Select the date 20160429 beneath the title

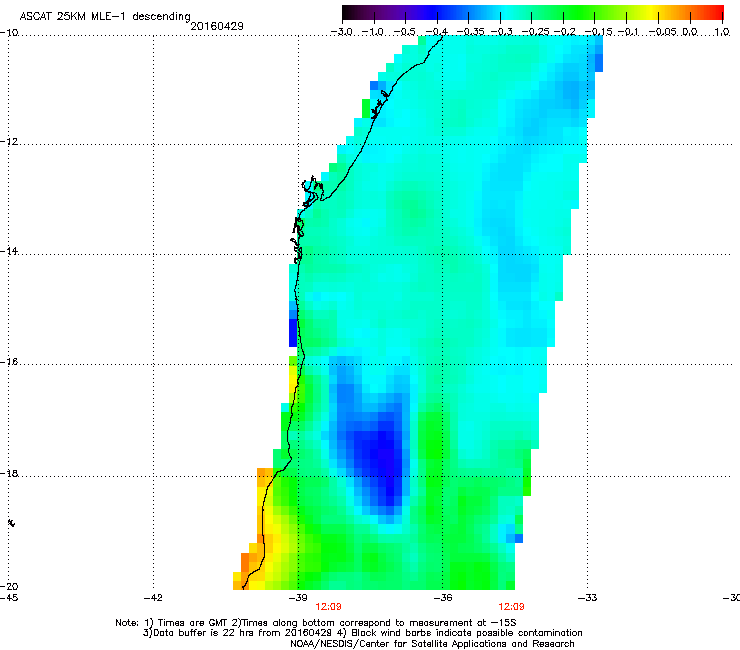point(217,26)
